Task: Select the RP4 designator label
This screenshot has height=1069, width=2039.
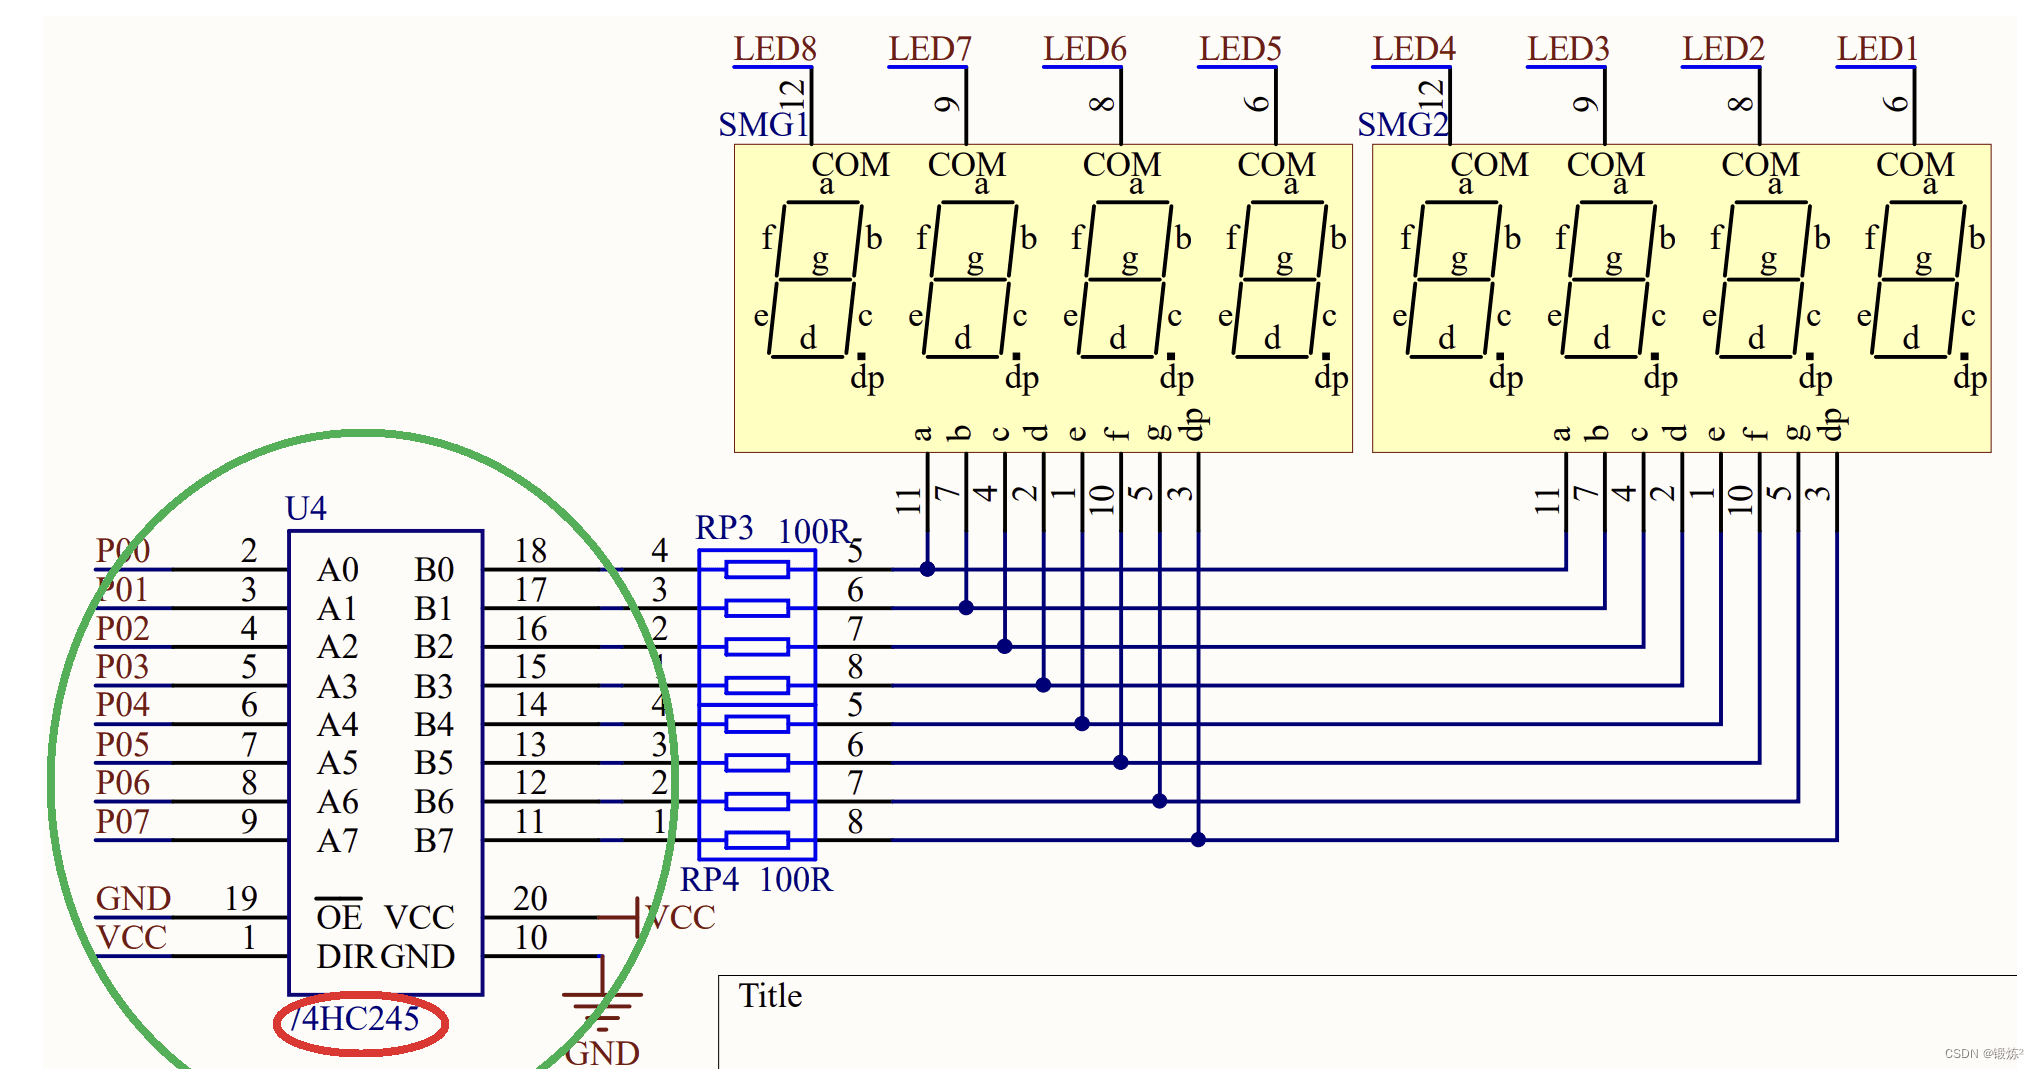Action: (709, 879)
